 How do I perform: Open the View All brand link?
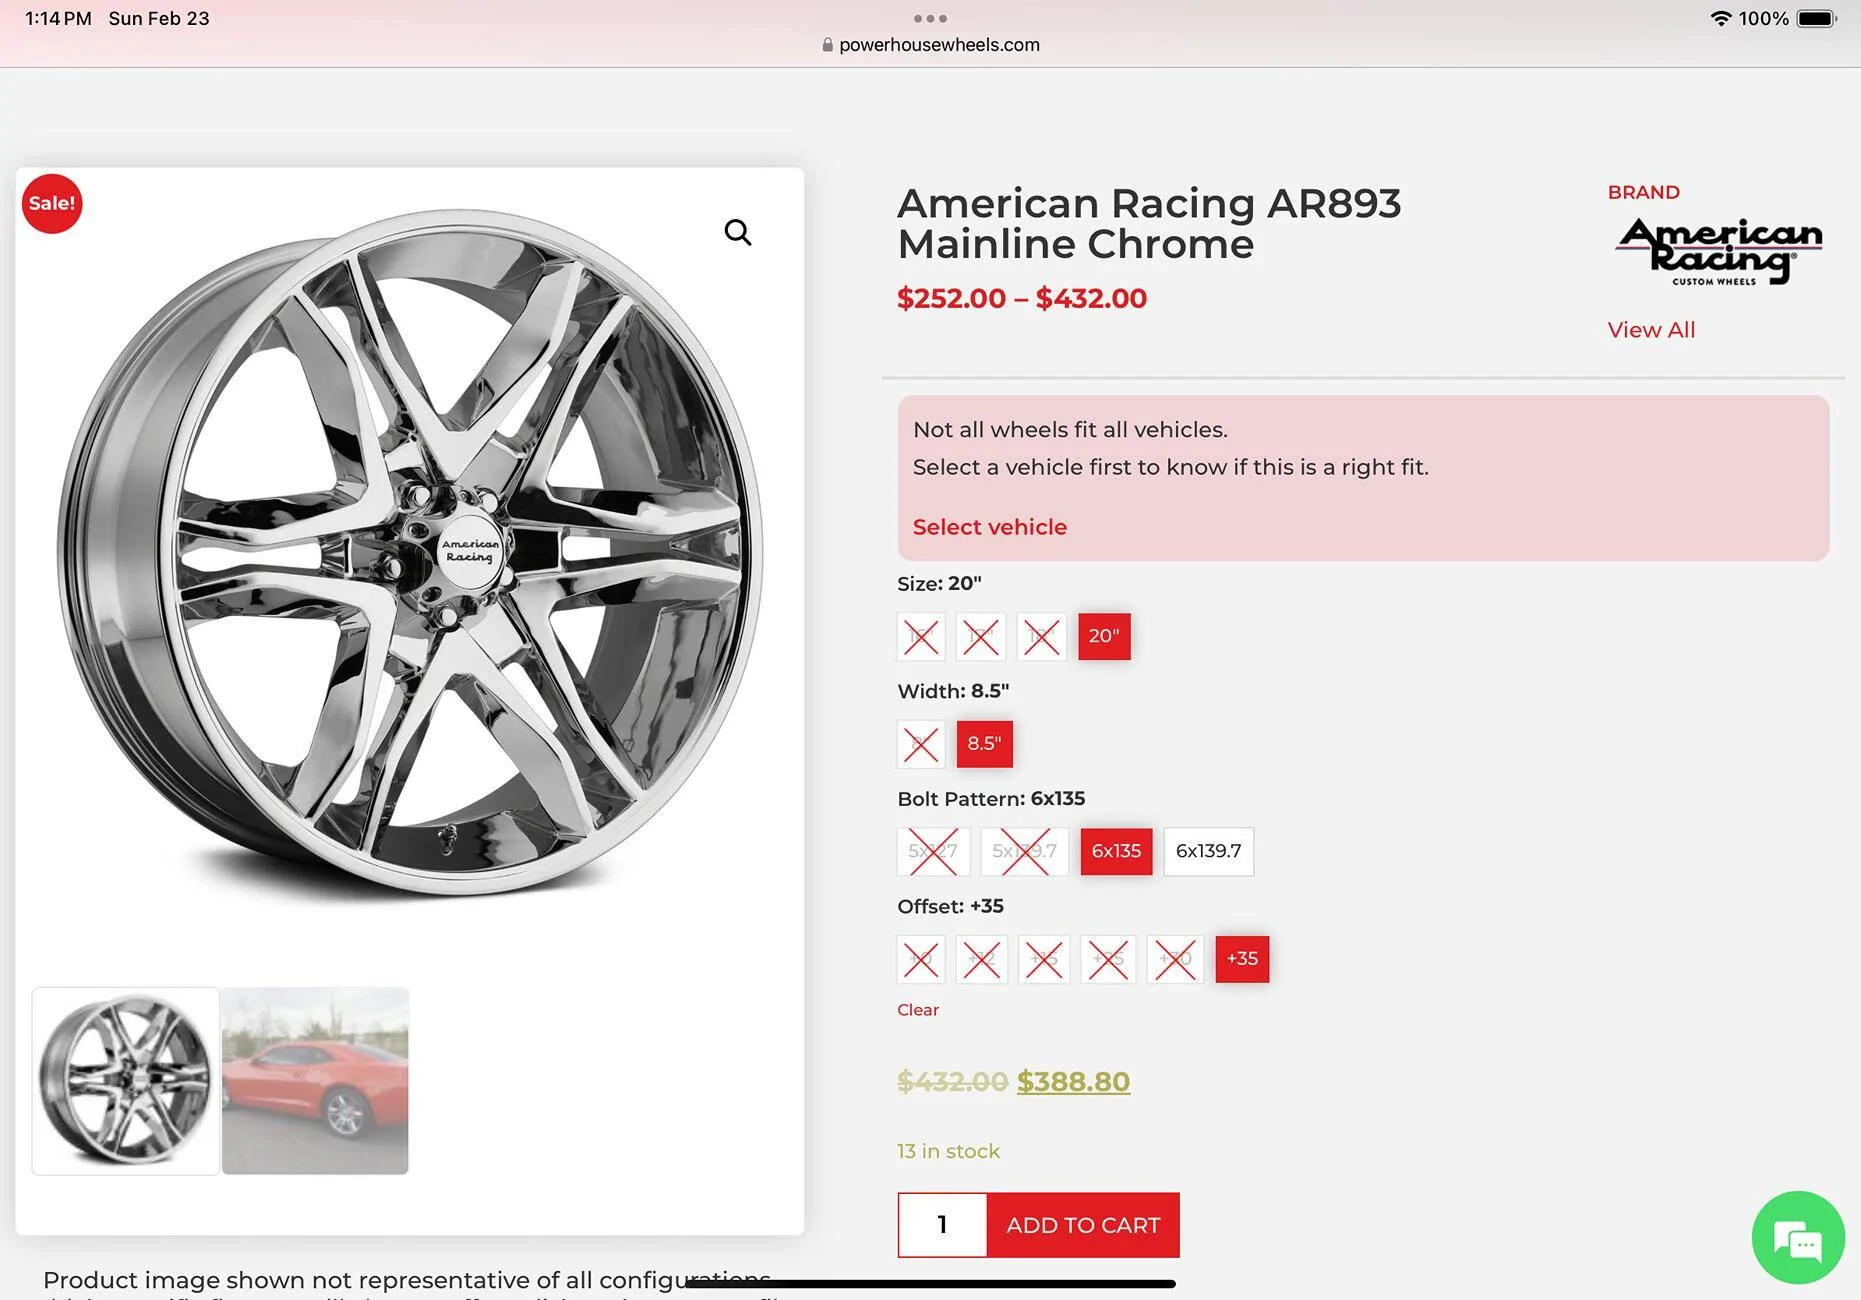pos(1651,330)
